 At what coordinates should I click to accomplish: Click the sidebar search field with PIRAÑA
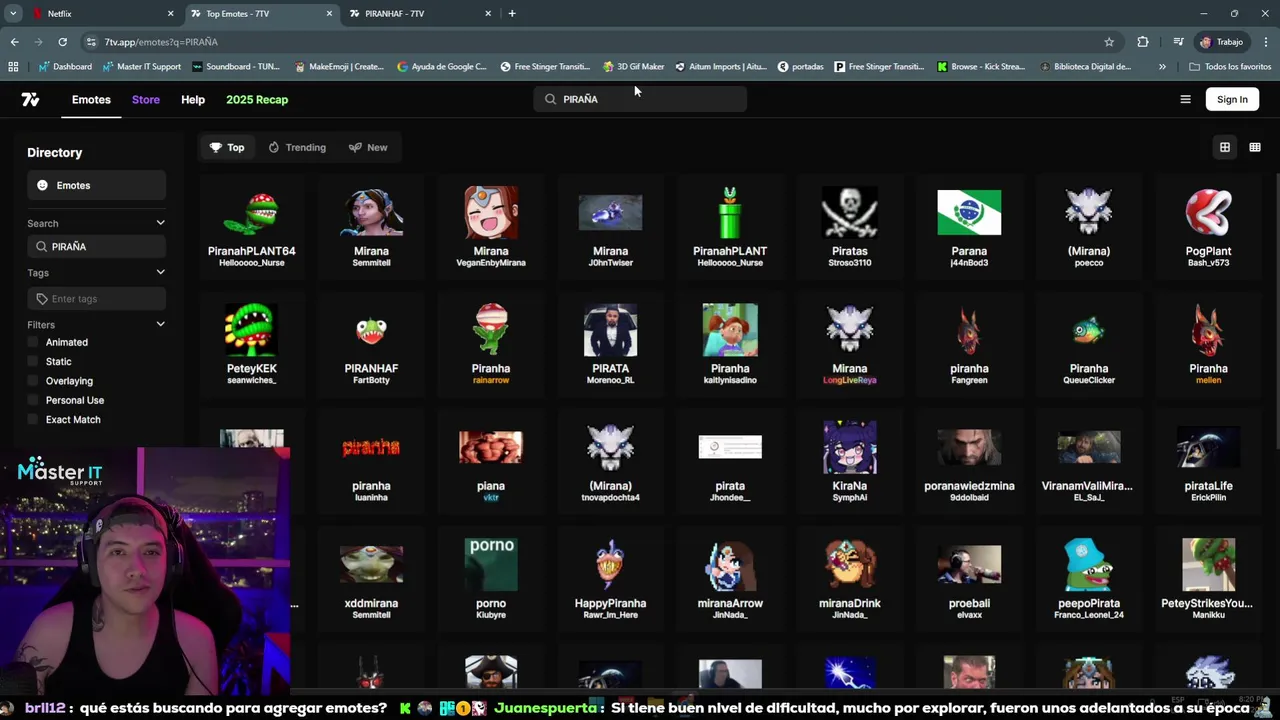(x=96, y=246)
